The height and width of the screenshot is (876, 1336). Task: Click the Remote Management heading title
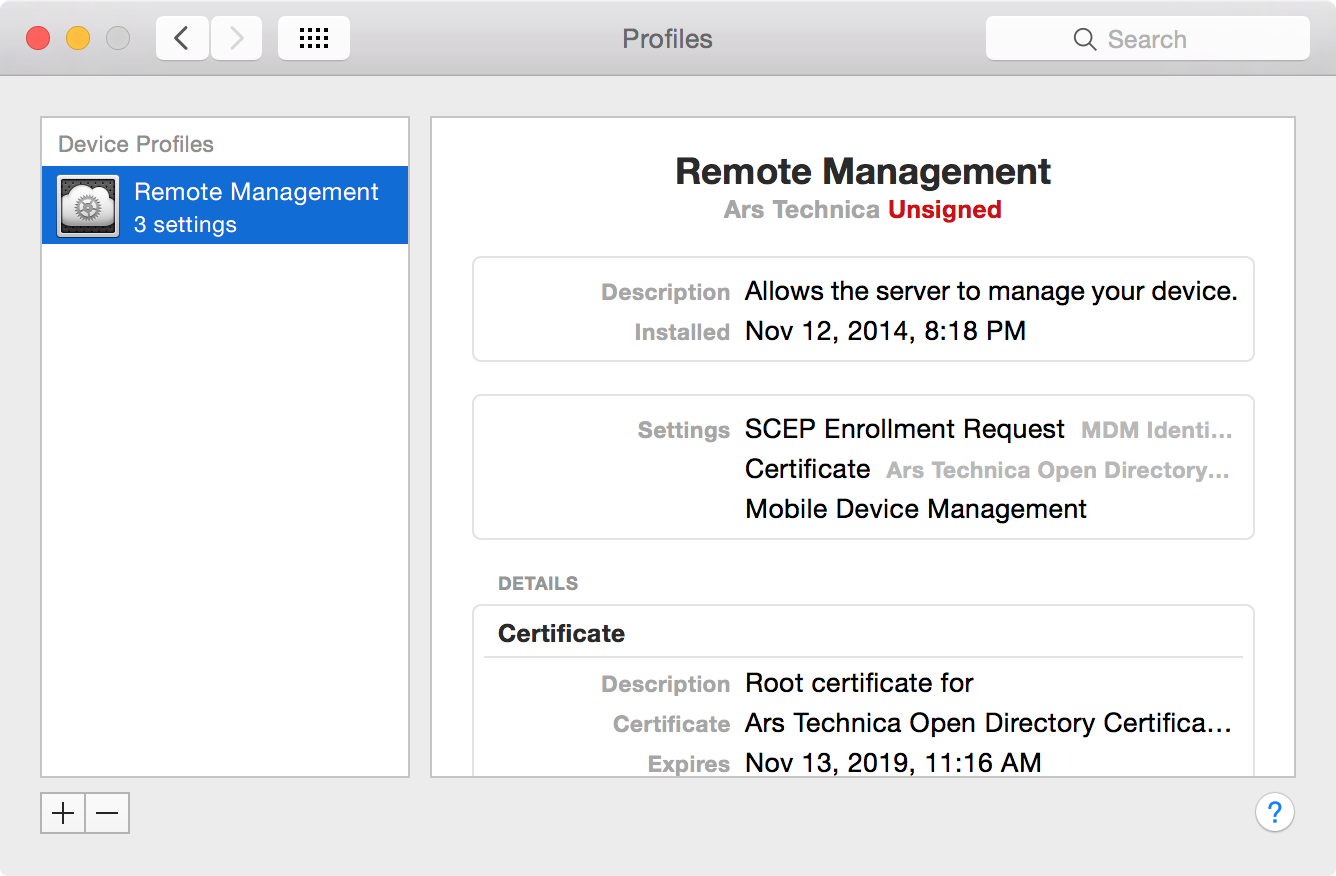tap(863, 171)
